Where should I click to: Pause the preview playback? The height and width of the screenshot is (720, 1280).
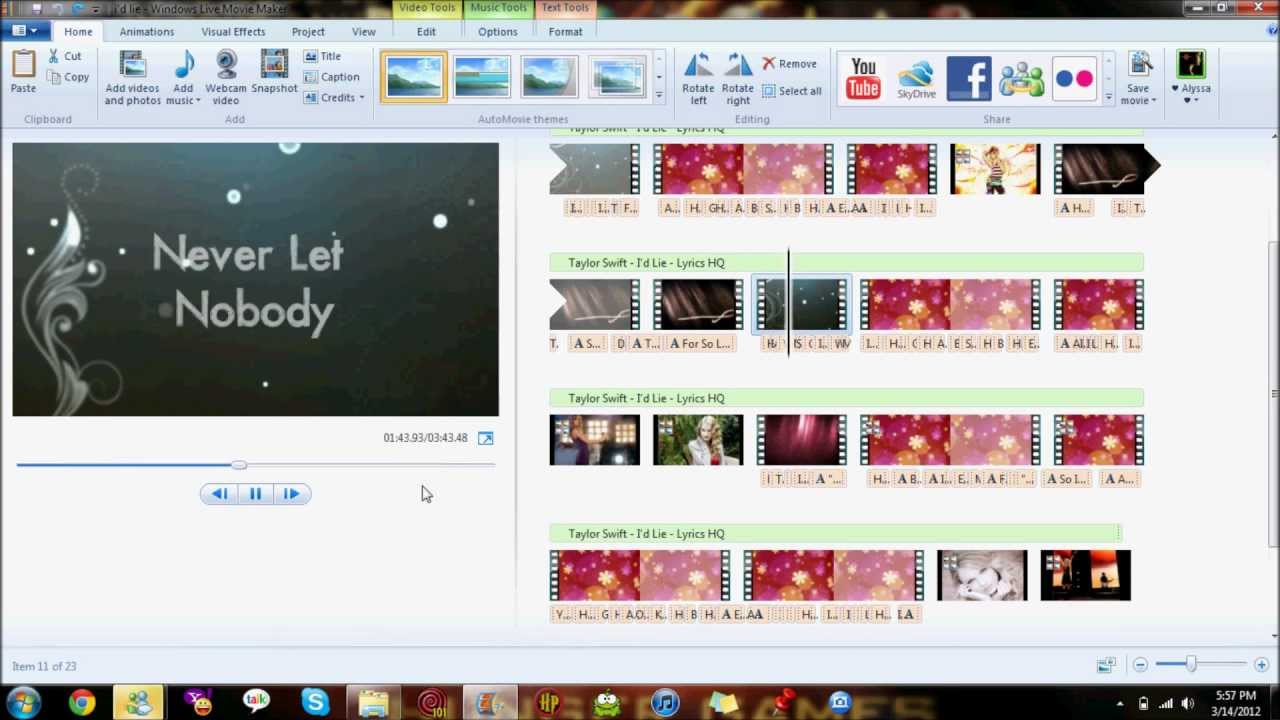pyautogui.click(x=255, y=493)
